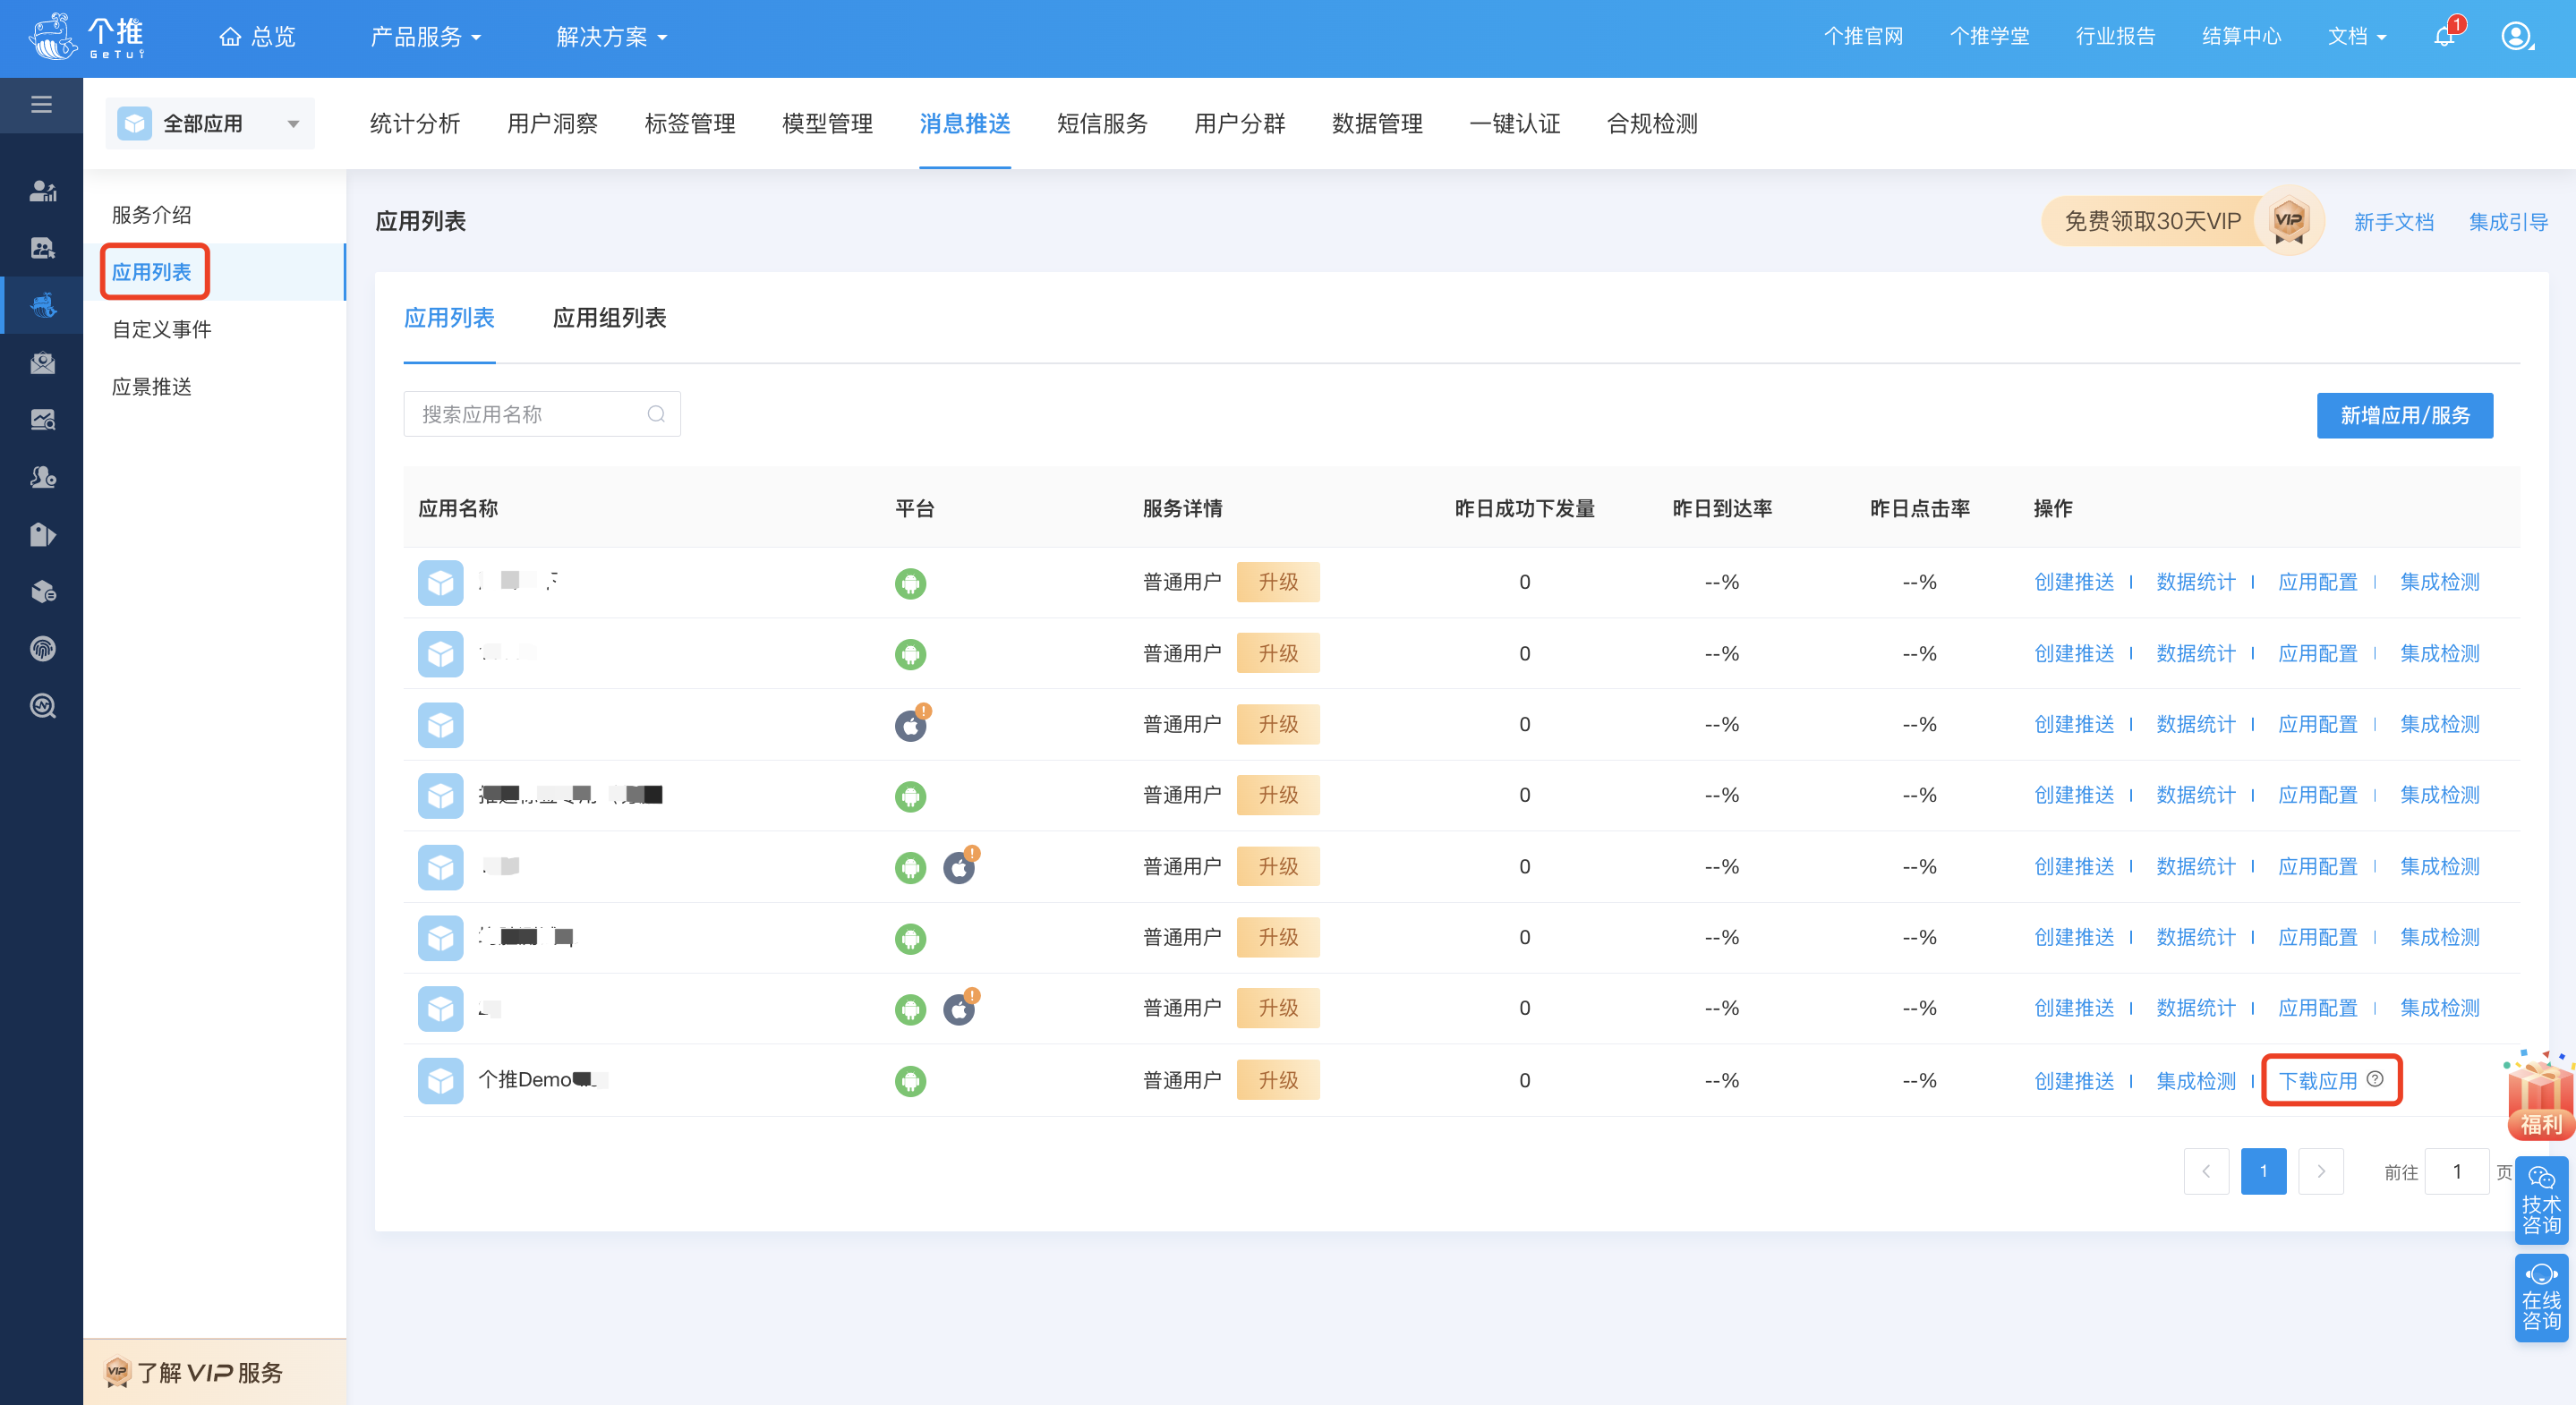
Task: Click 升级 button in 个推Demo row
Action: pos(1278,1080)
